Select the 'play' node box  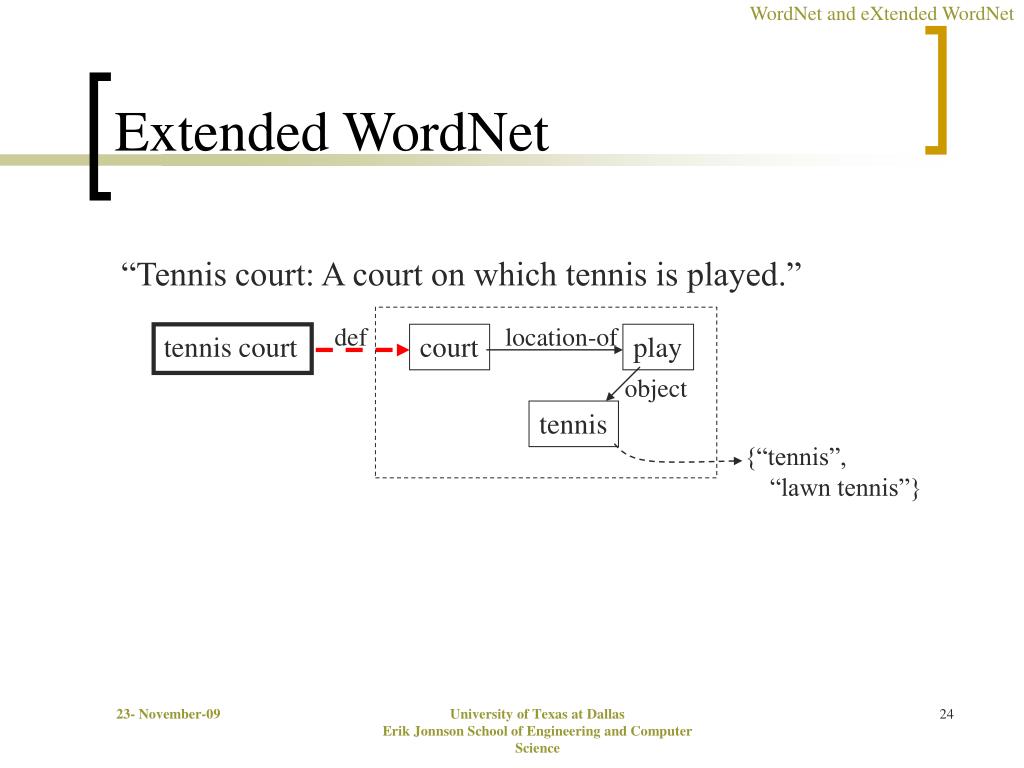tap(658, 347)
